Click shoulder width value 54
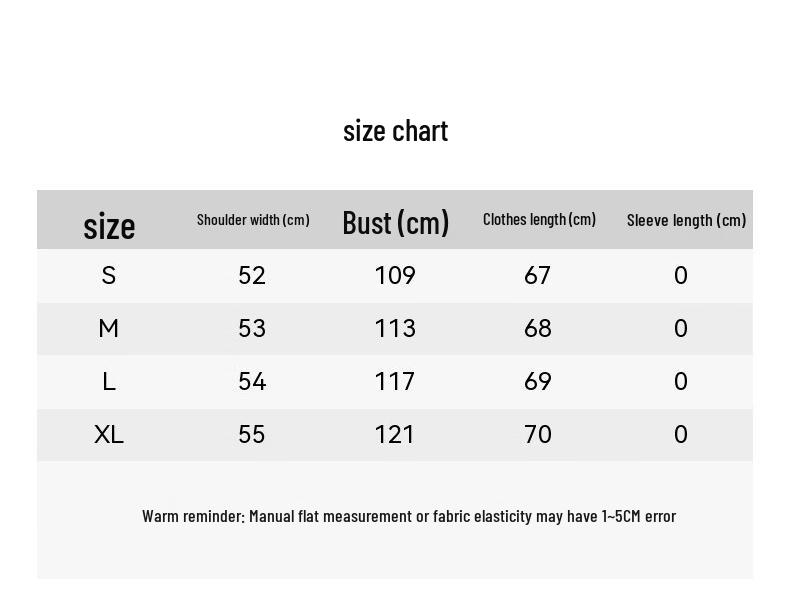The image size is (790, 593). 252,381
